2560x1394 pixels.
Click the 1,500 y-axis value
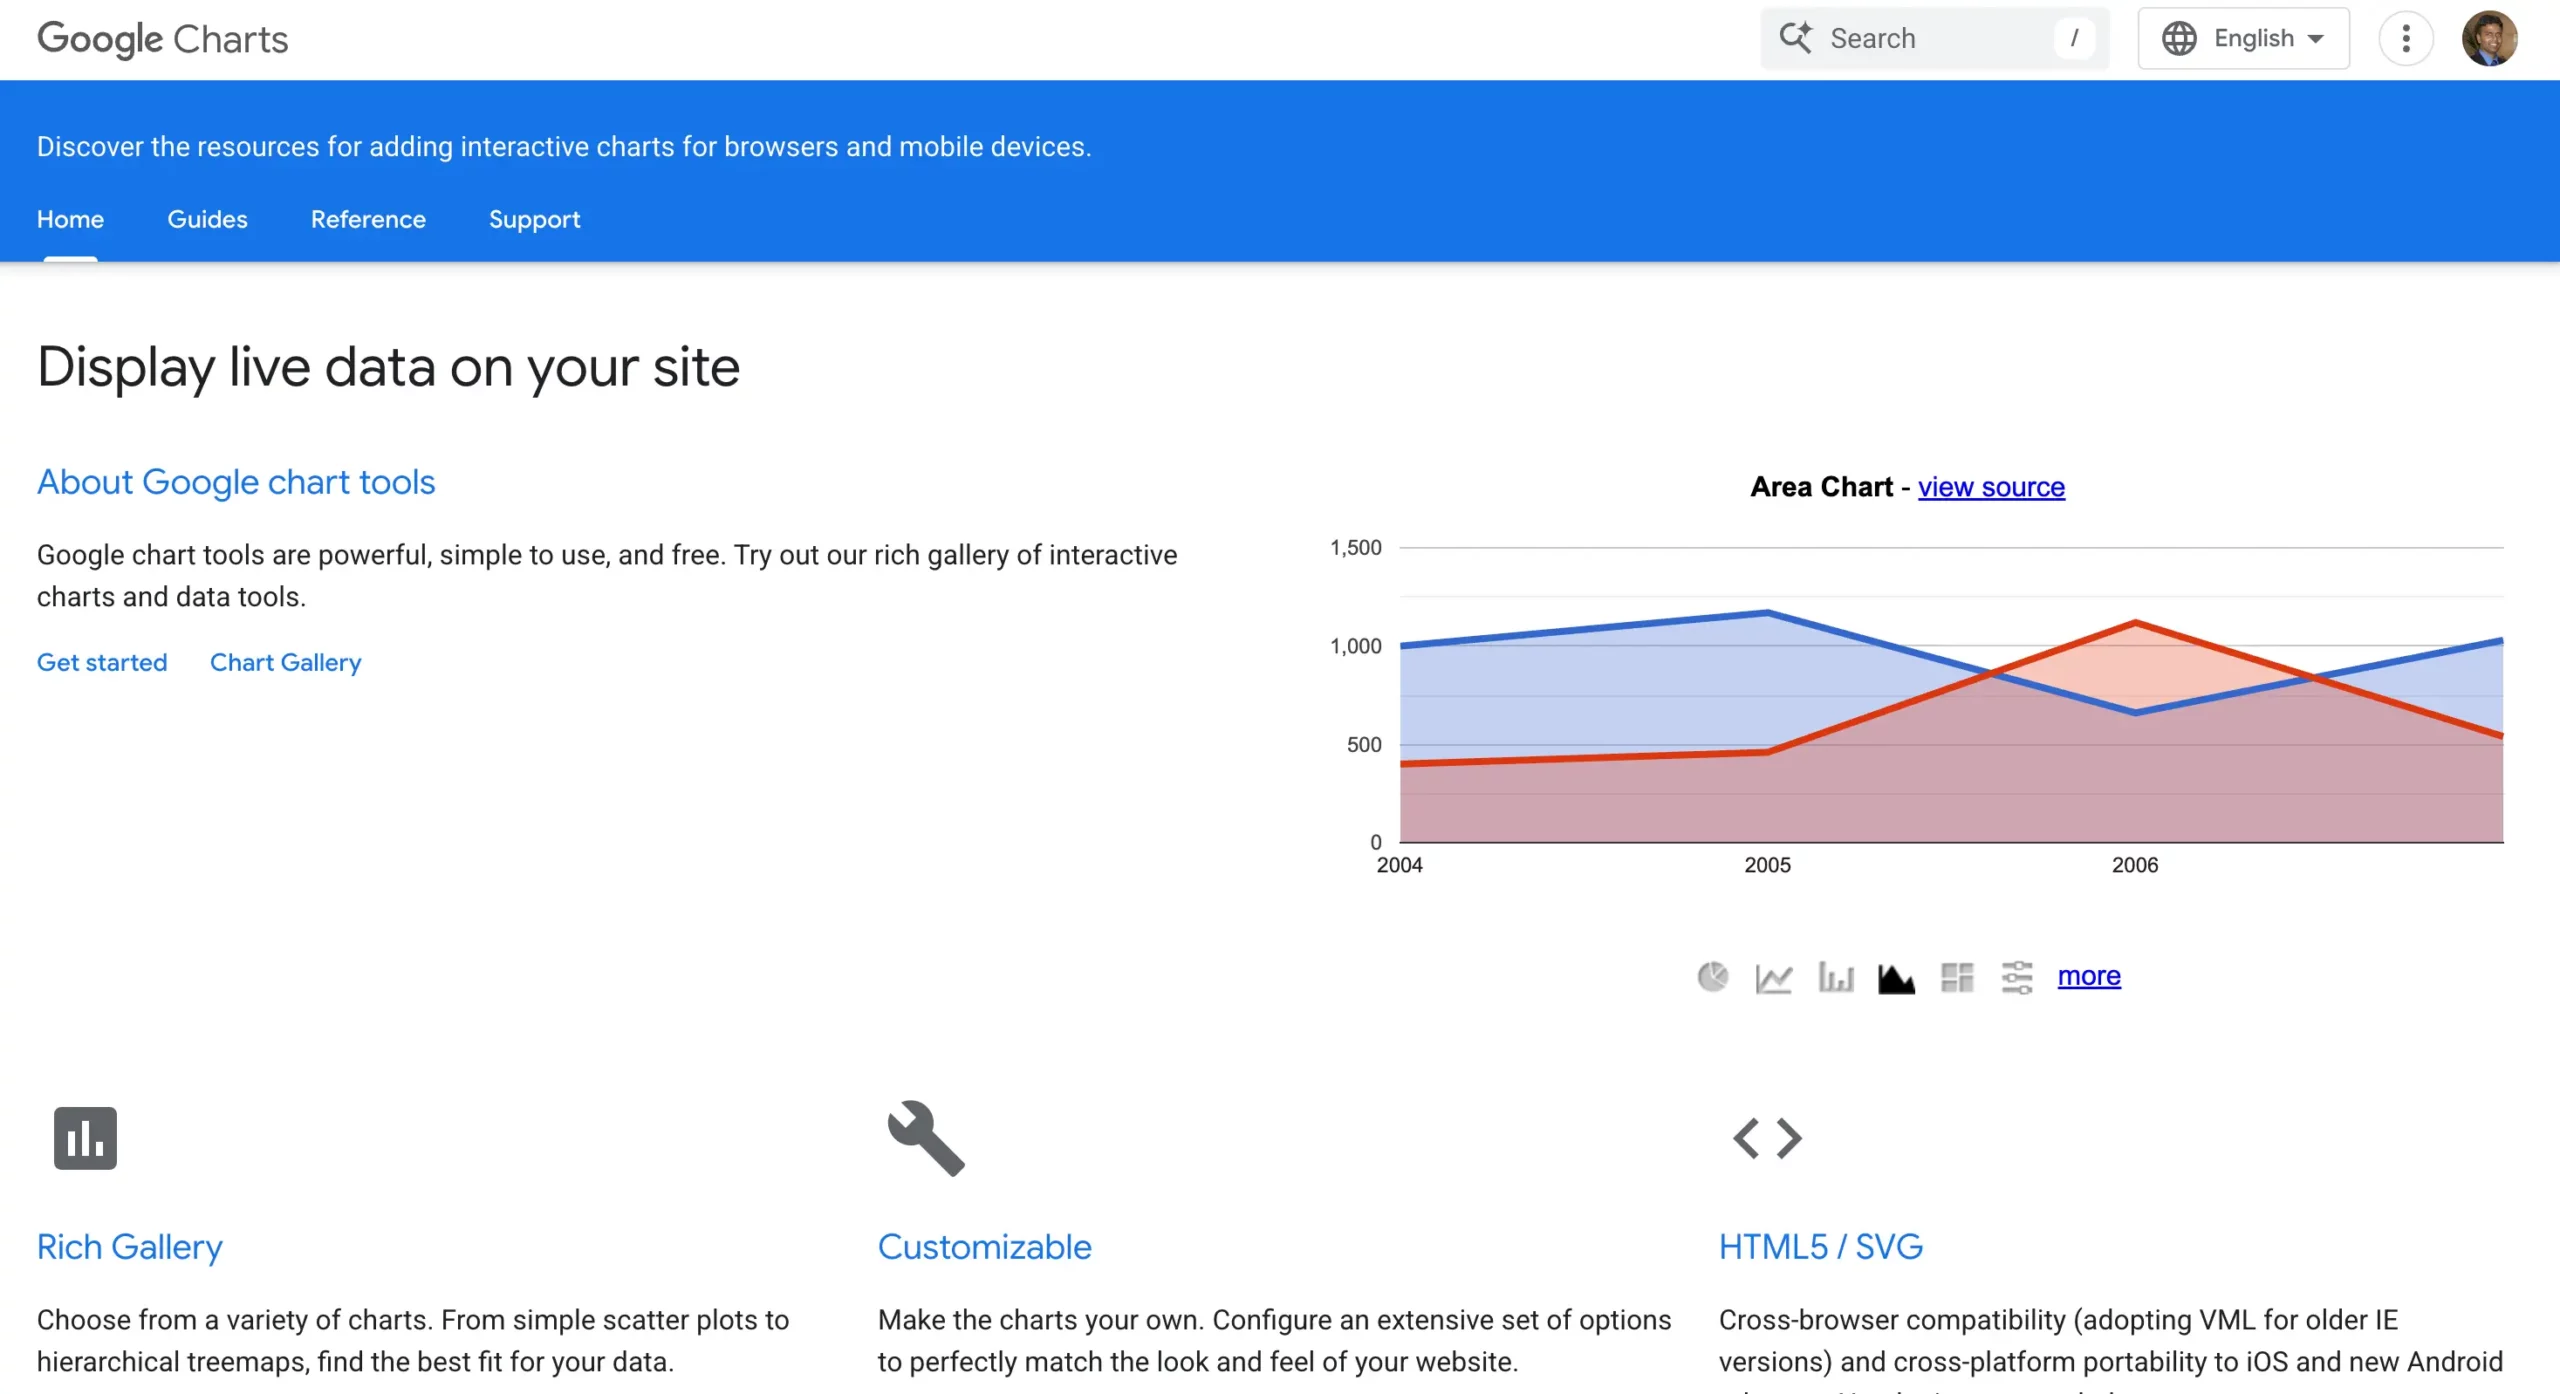1355,548
